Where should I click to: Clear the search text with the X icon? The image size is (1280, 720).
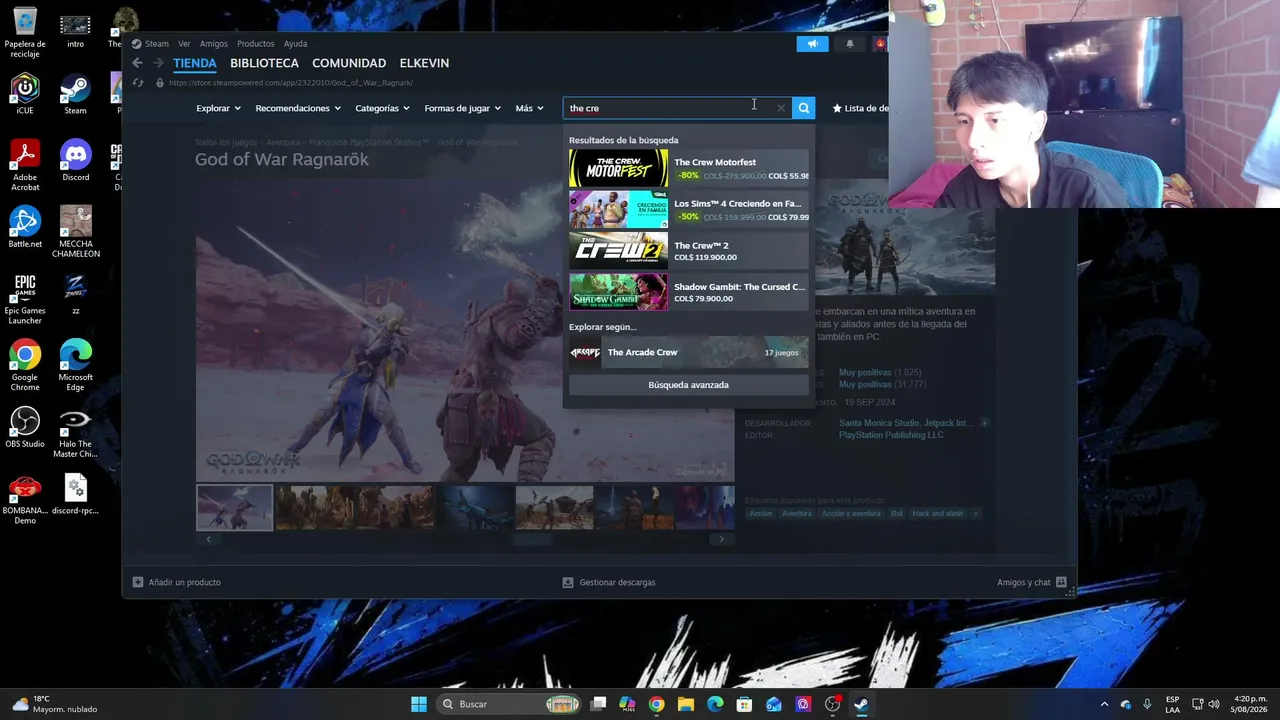point(781,108)
